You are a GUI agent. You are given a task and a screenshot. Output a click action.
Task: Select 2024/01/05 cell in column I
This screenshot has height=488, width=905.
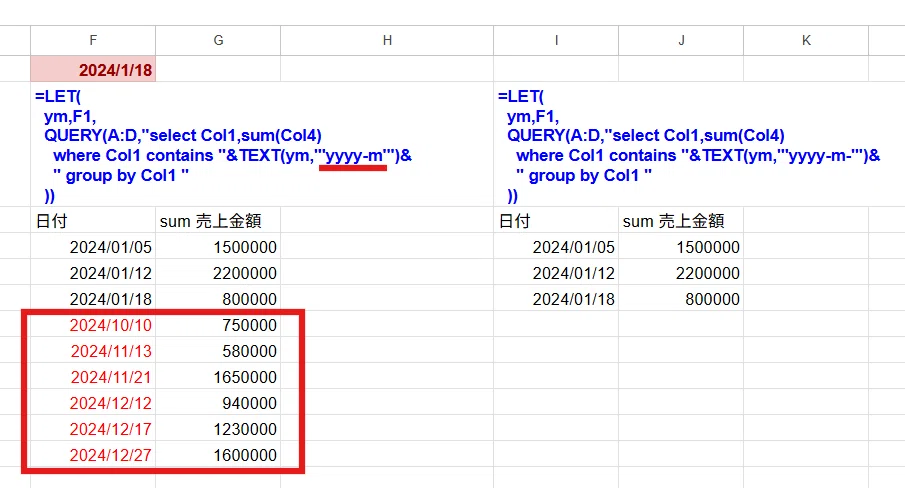click(x=556, y=247)
